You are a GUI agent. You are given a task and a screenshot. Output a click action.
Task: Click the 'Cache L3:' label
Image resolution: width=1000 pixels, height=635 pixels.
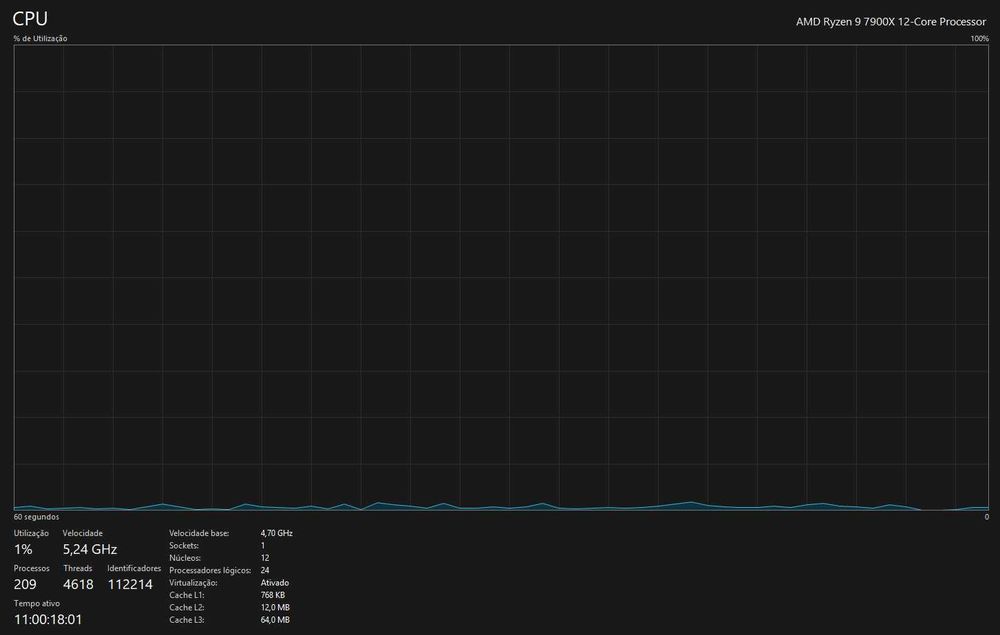(x=186, y=620)
